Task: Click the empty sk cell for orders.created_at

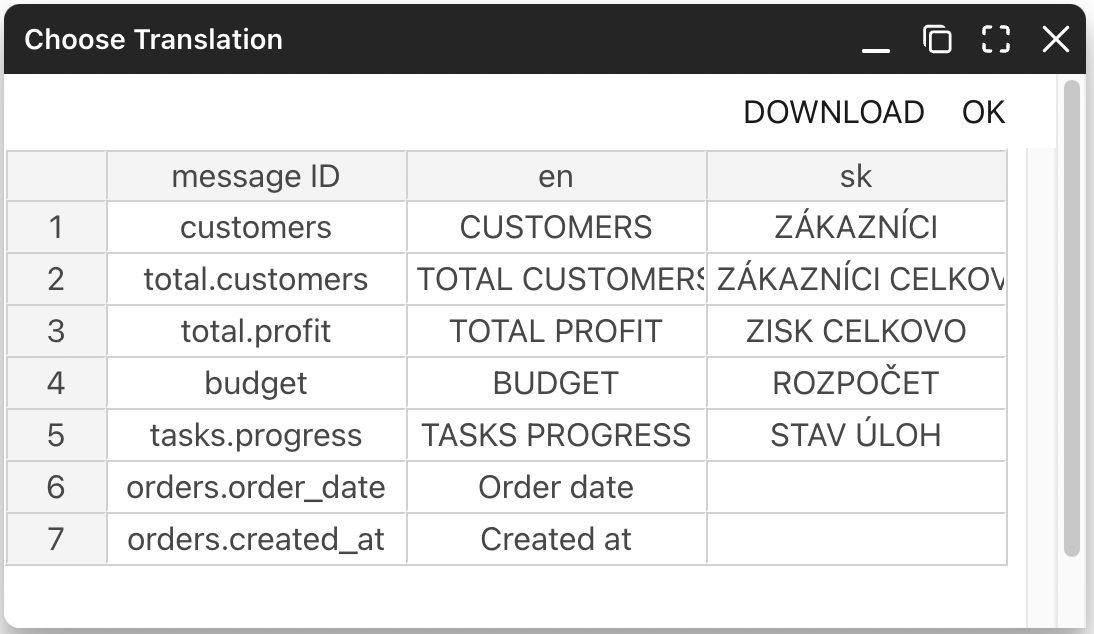Action: click(x=856, y=539)
